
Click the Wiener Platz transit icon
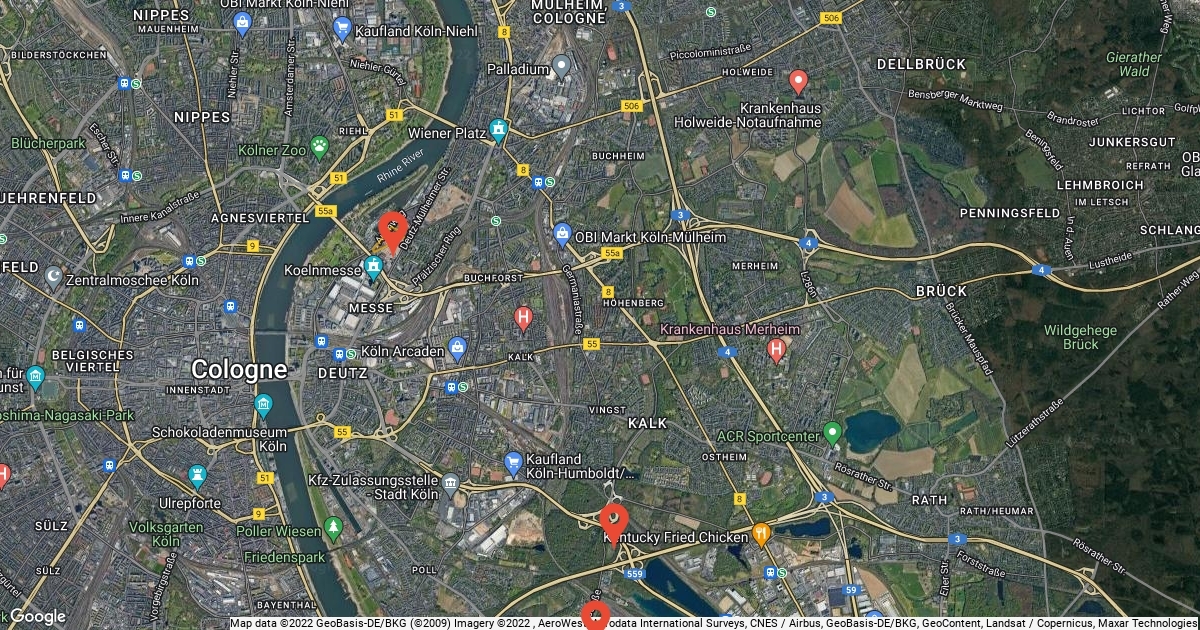[x=498, y=131]
